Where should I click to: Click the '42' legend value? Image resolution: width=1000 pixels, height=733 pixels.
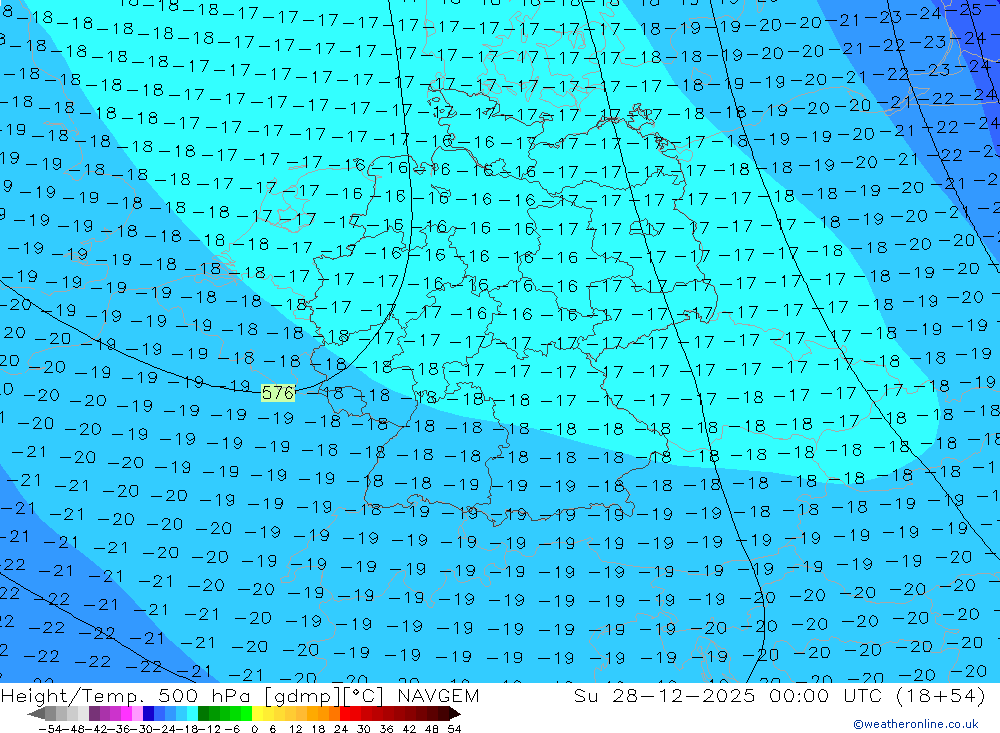pyautogui.click(x=409, y=729)
